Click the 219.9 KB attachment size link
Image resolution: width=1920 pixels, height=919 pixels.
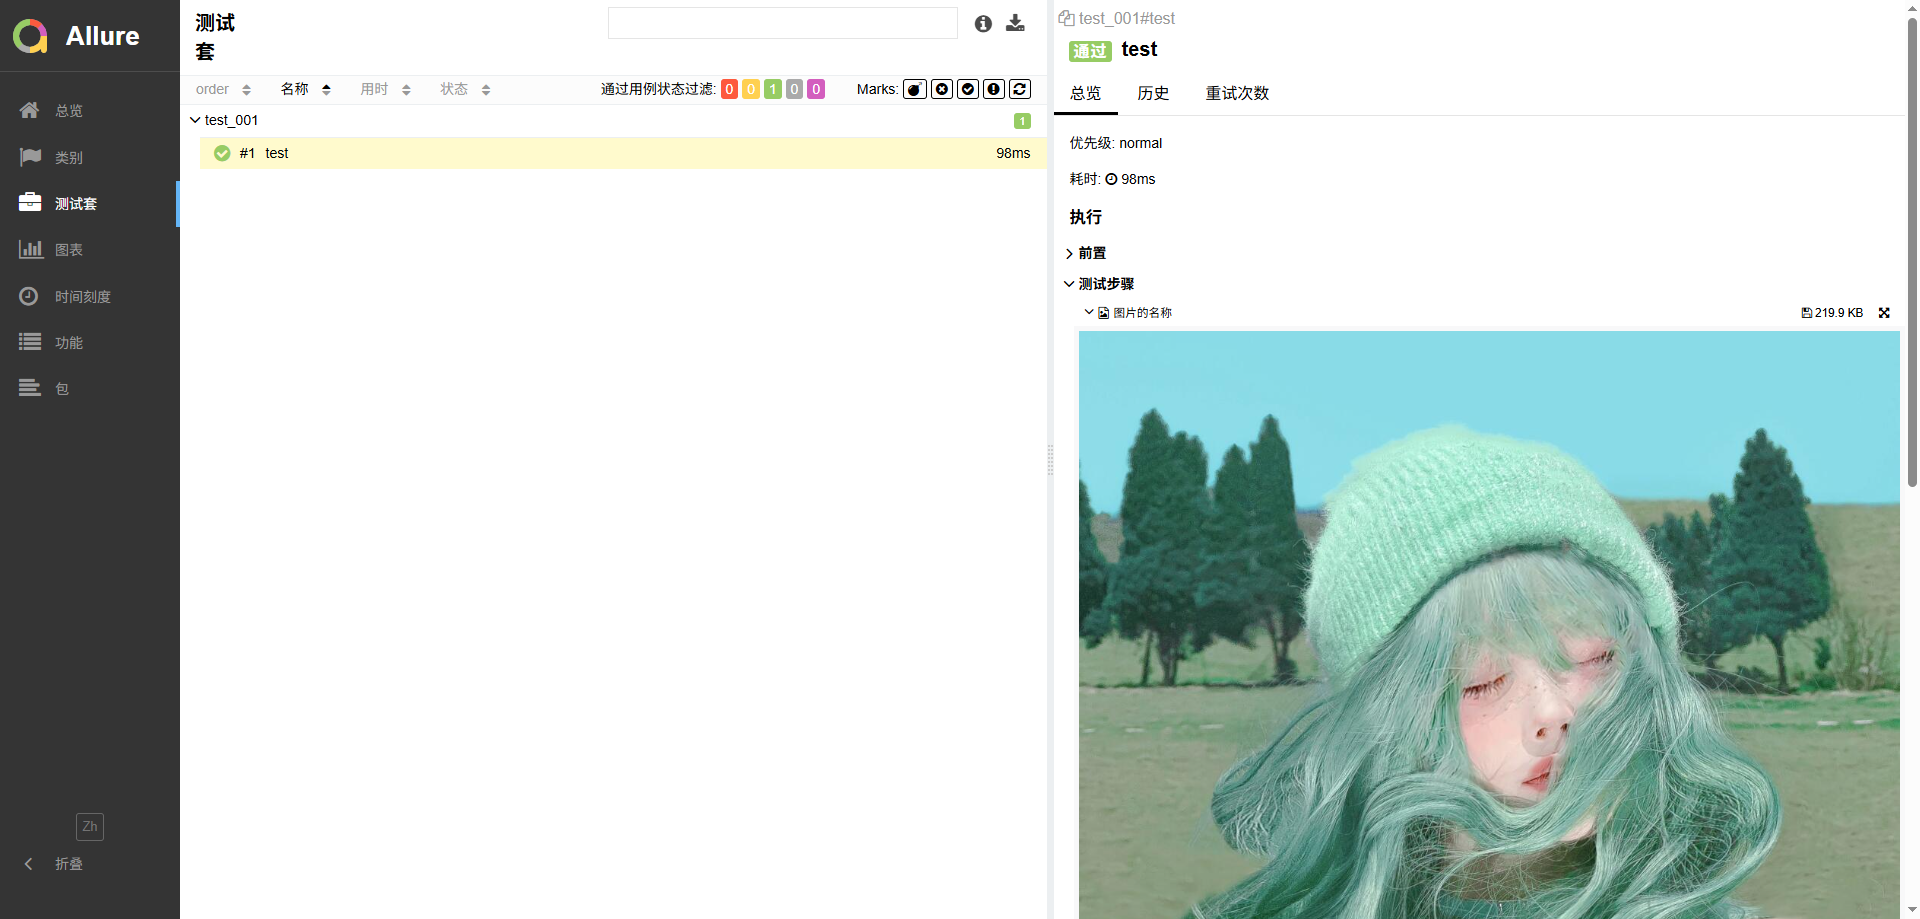[1832, 313]
